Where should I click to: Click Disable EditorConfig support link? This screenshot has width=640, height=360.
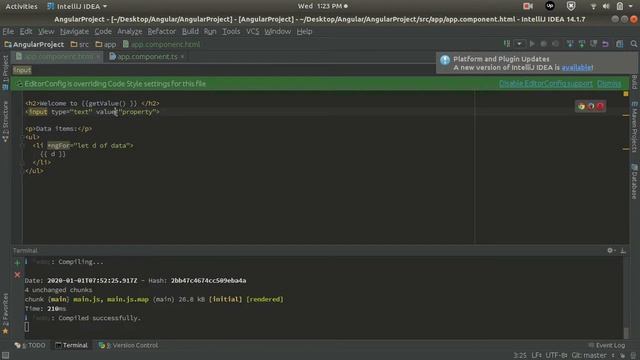tap(546, 84)
